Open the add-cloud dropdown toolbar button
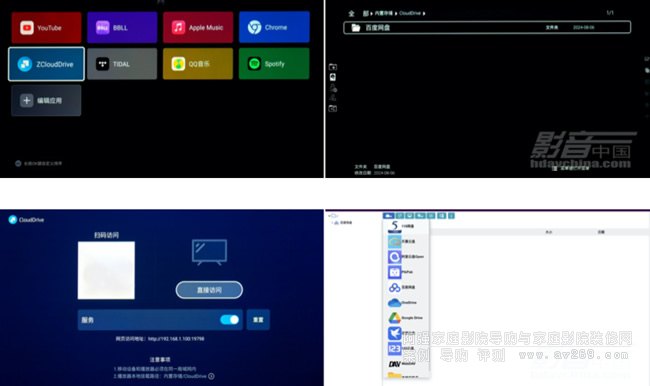Screen dimensions: 650x386 pos(388,216)
